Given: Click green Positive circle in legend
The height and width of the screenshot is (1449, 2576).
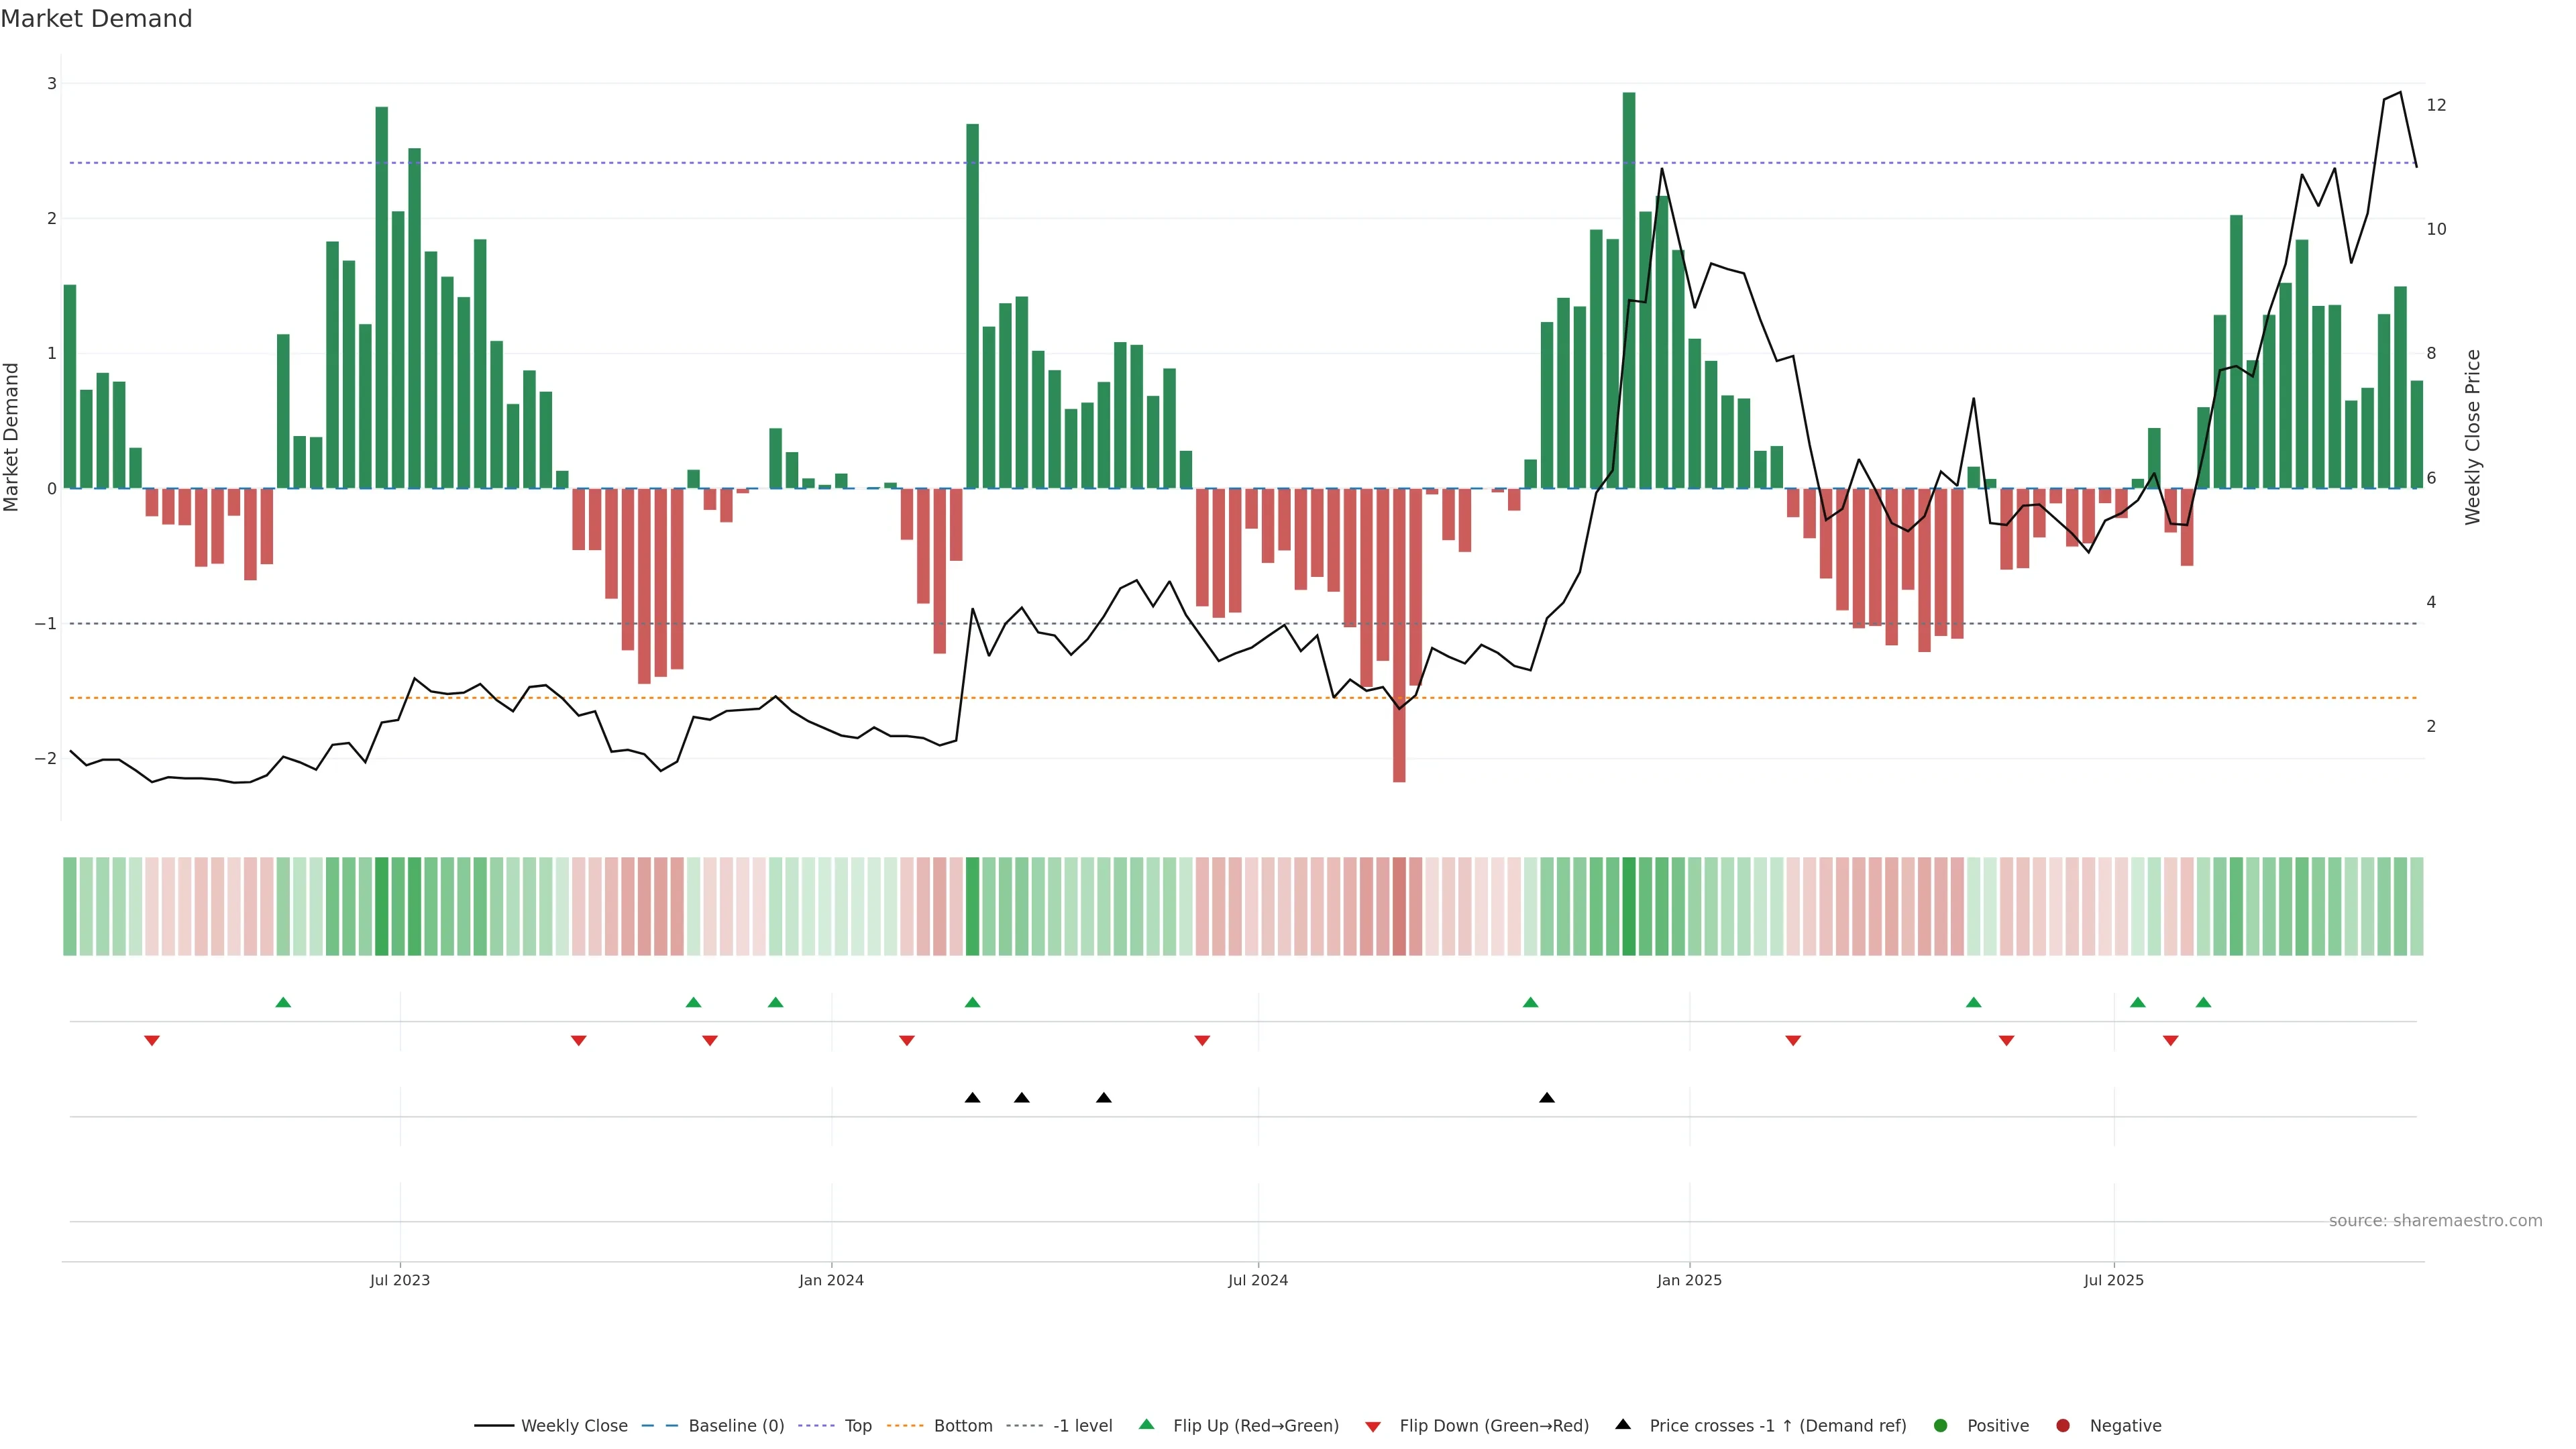Looking at the screenshot, I should pos(1941,1426).
